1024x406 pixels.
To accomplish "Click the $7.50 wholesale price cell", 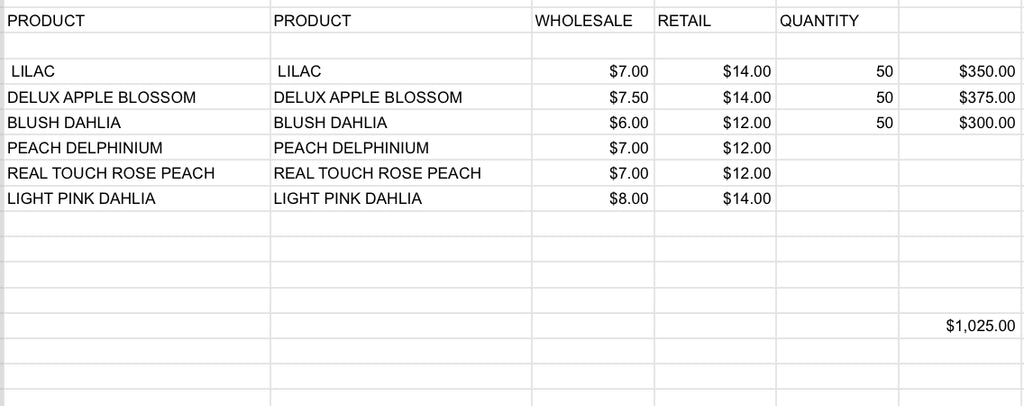I will click(x=591, y=98).
